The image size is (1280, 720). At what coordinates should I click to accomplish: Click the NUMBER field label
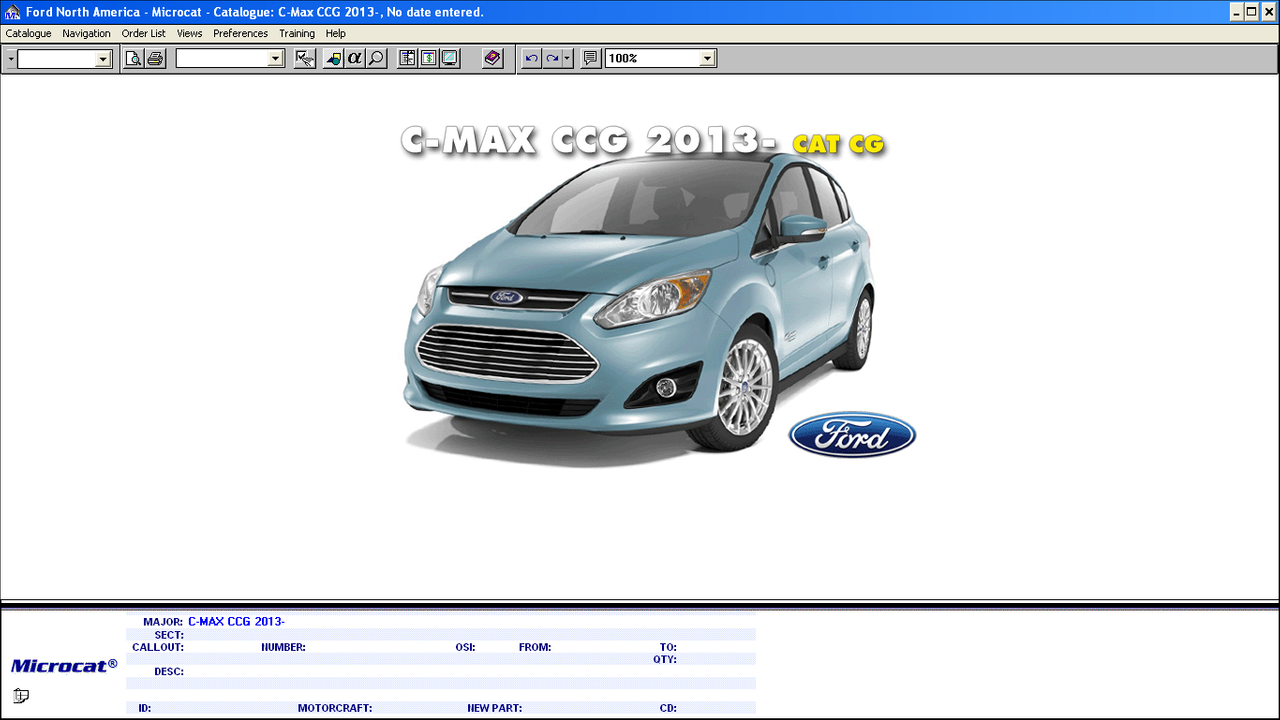pyautogui.click(x=284, y=647)
